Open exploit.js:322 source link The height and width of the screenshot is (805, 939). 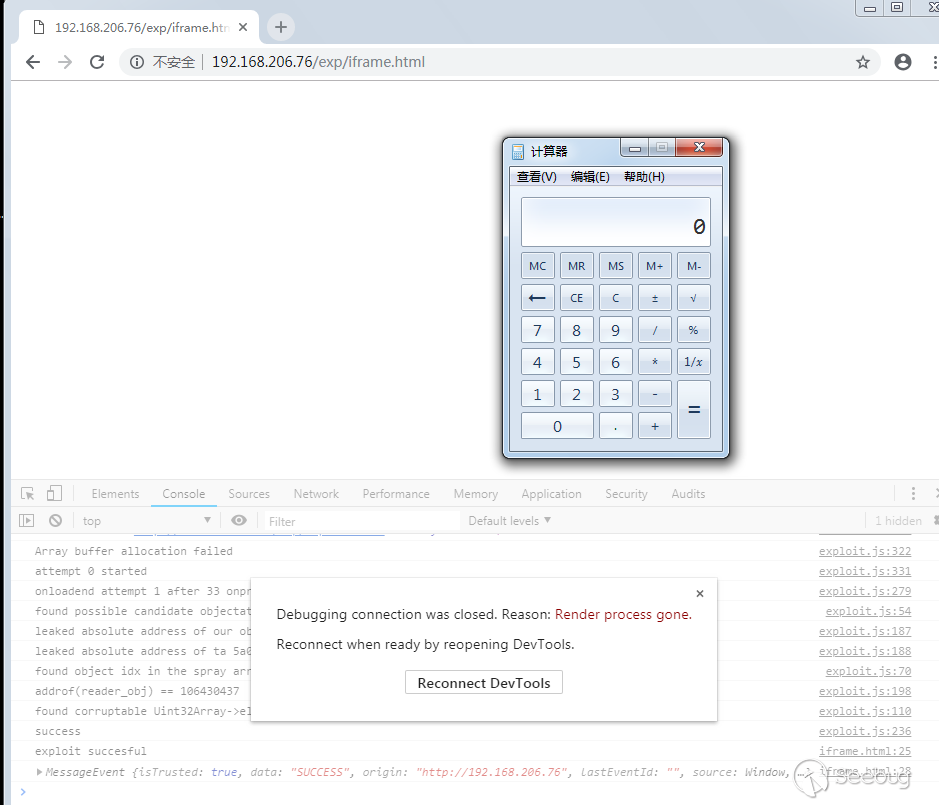pyautogui.click(x=865, y=551)
